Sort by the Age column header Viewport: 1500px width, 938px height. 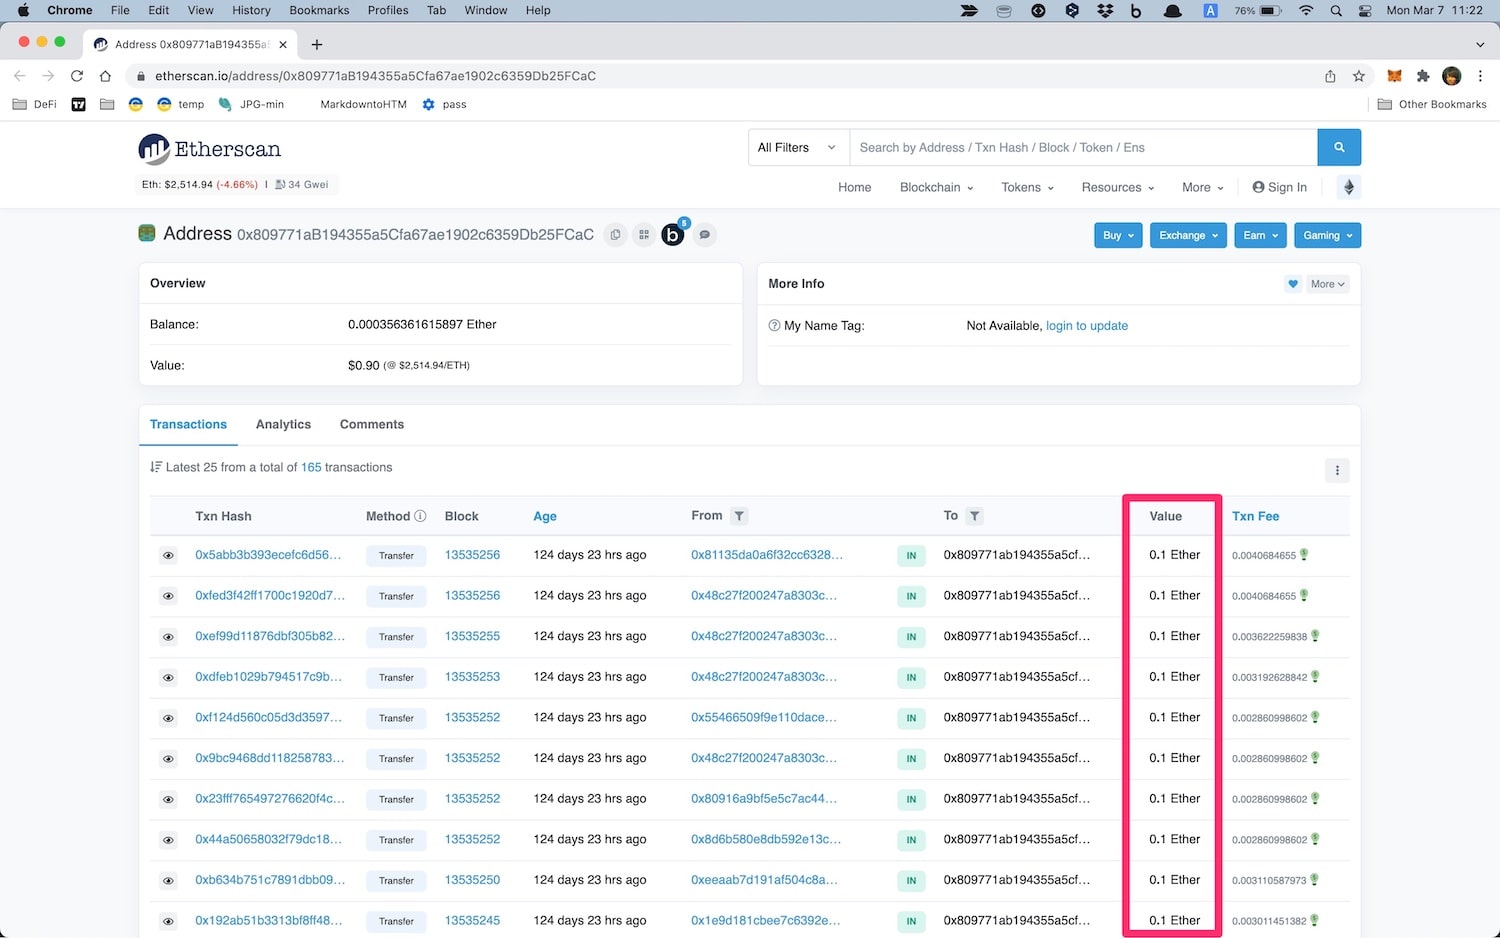pyautogui.click(x=545, y=516)
